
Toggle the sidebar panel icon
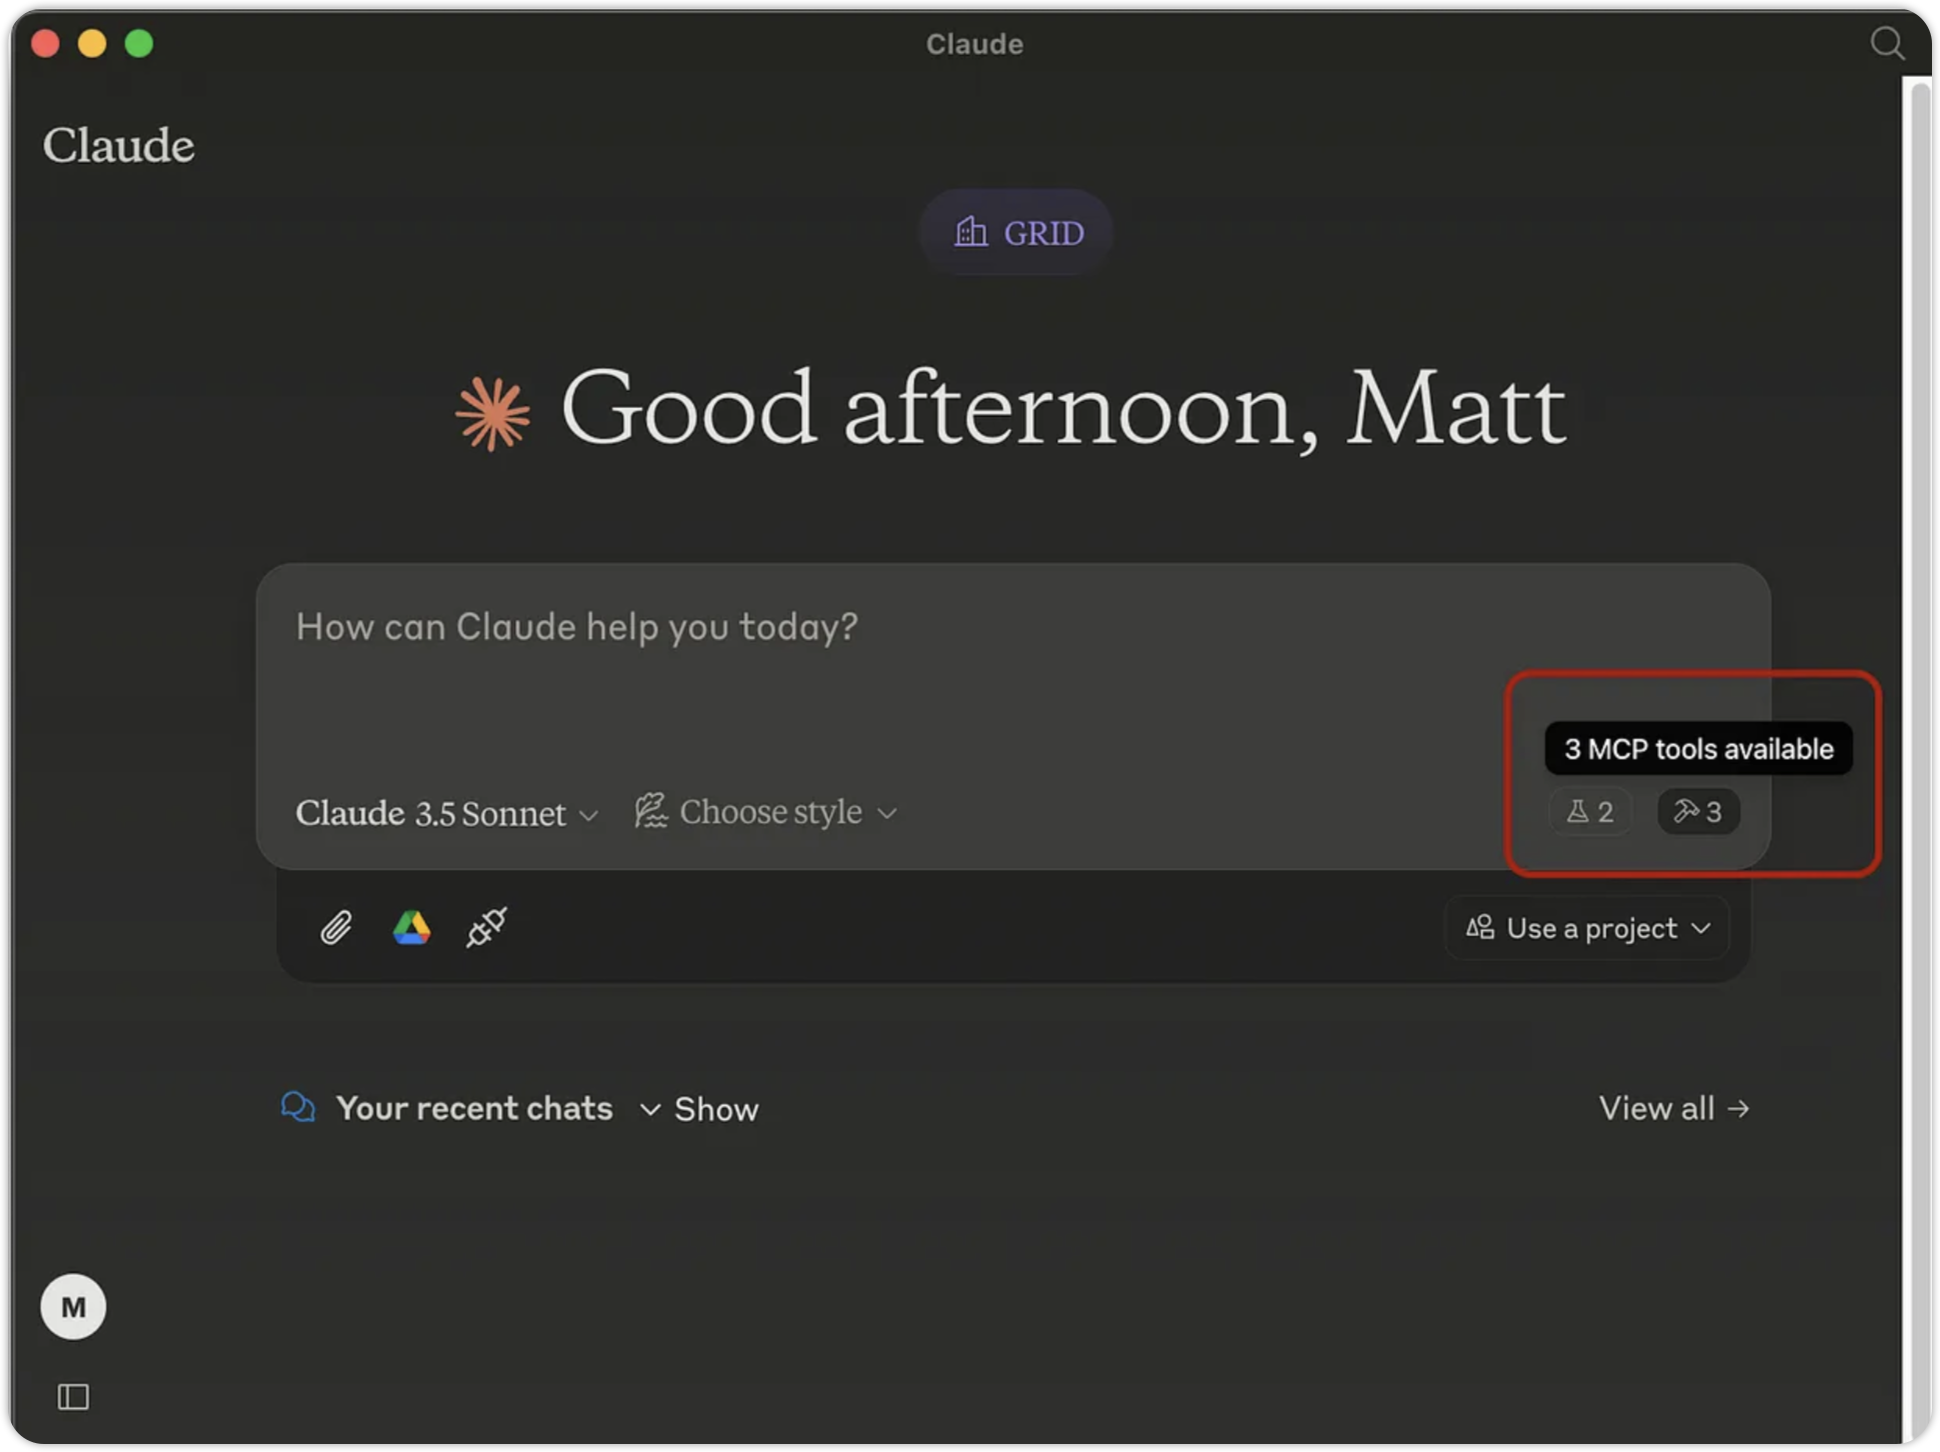73,1396
